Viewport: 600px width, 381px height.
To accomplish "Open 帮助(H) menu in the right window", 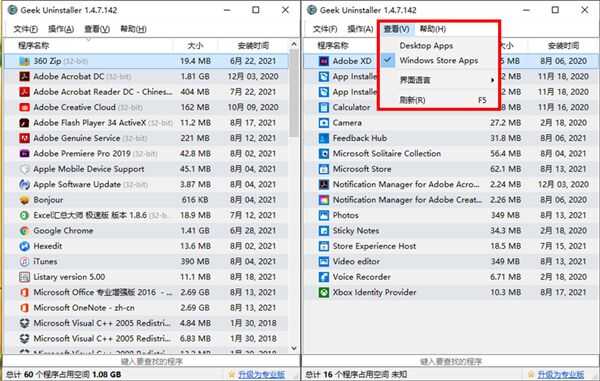I will (433, 29).
